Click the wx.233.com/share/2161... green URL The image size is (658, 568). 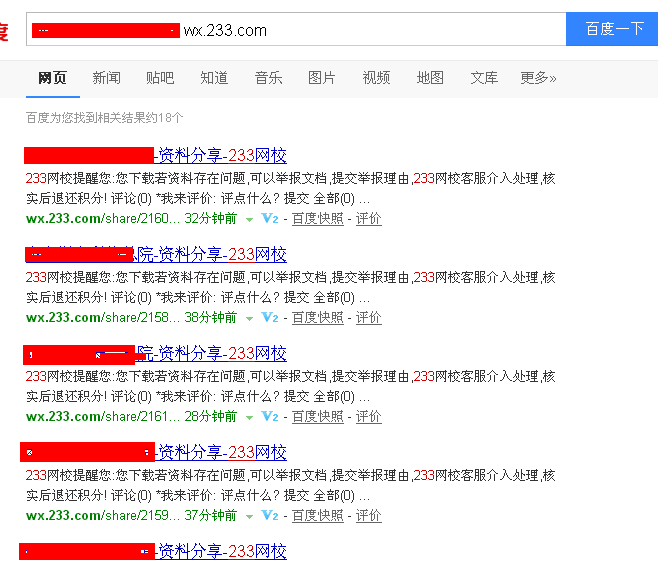coord(103,417)
